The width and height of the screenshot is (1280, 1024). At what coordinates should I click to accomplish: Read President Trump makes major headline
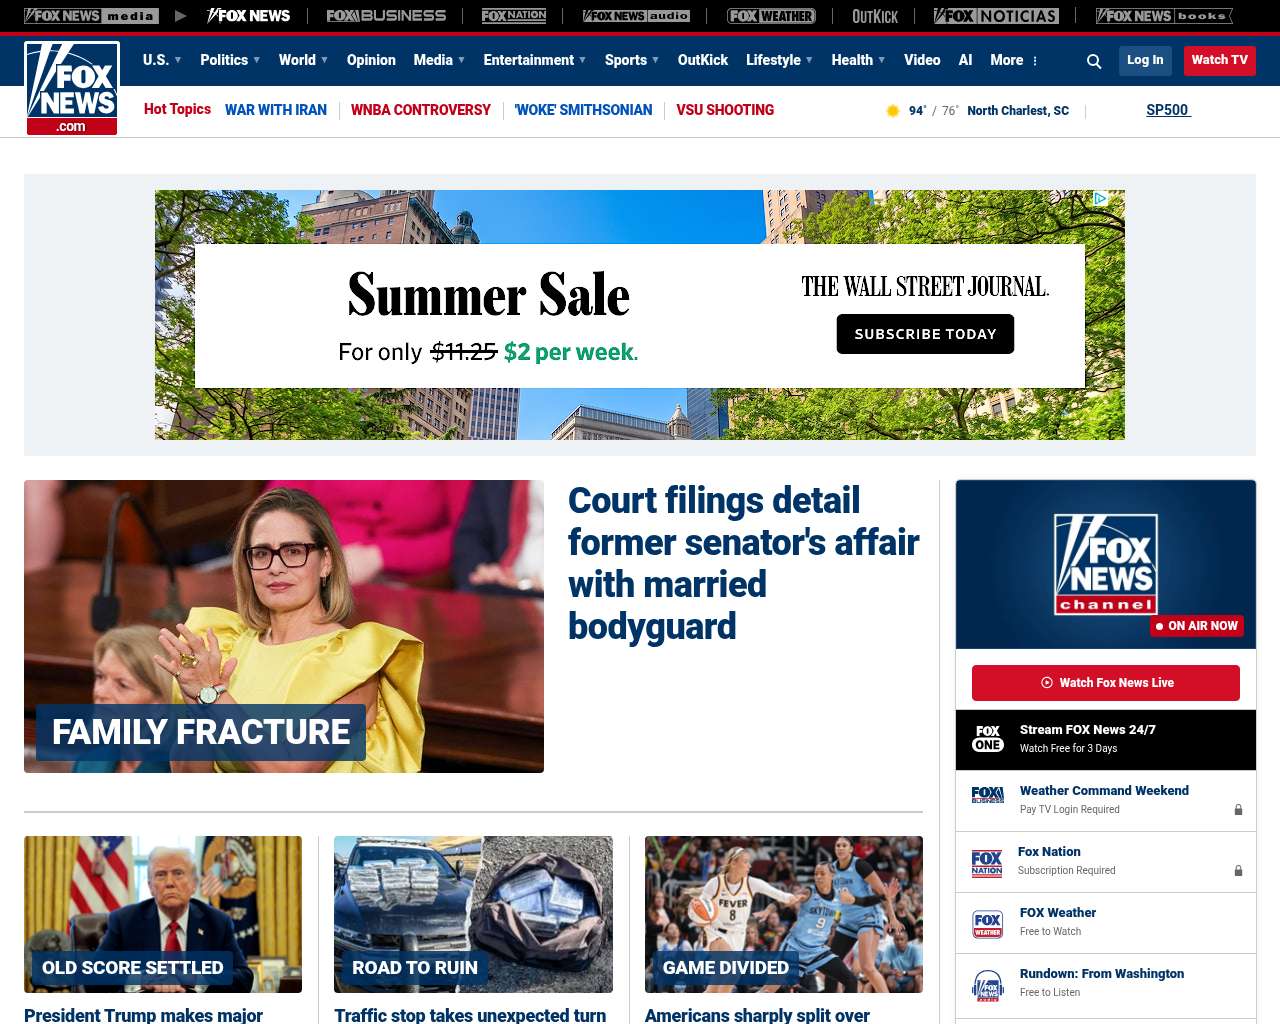click(x=144, y=1015)
